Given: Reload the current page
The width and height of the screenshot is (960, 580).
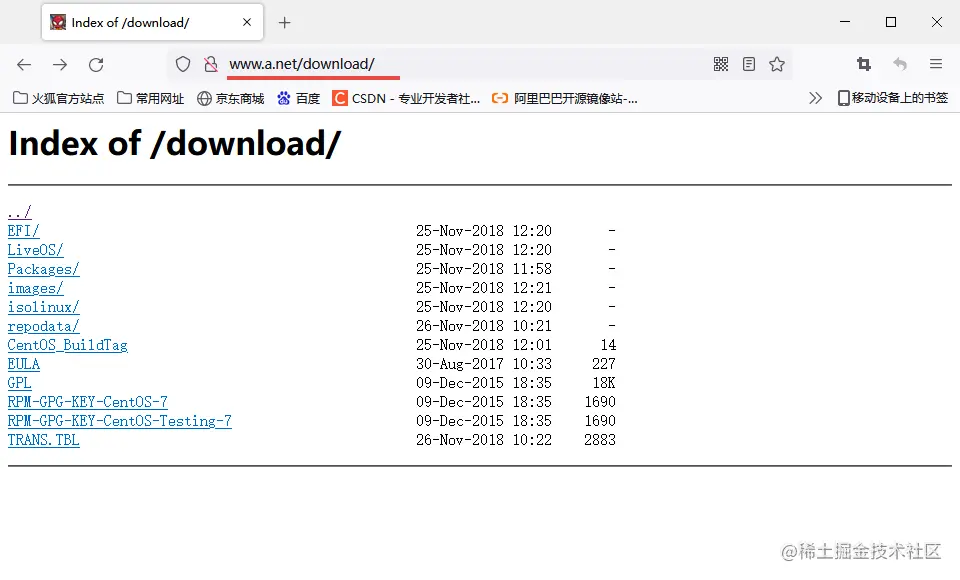Looking at the screenshot, I should (96, 63).
